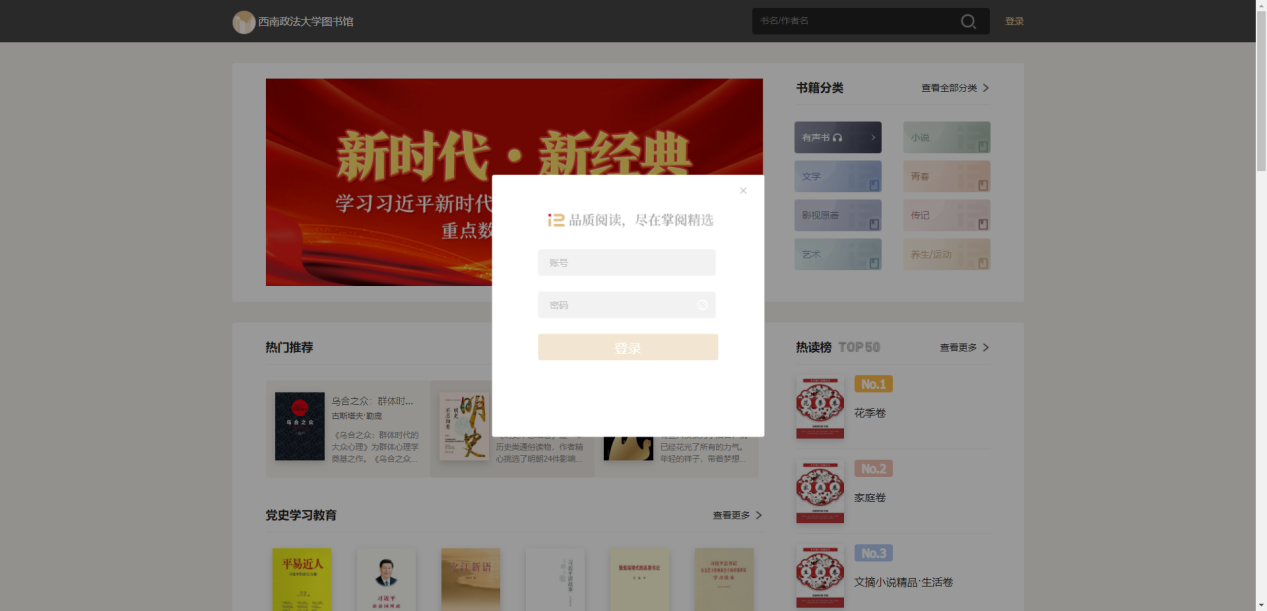Screen dimensions: 1267x611
Task: Click the 登录 link in top bar
Action: pyautogui.click(x=1014, y=22)
